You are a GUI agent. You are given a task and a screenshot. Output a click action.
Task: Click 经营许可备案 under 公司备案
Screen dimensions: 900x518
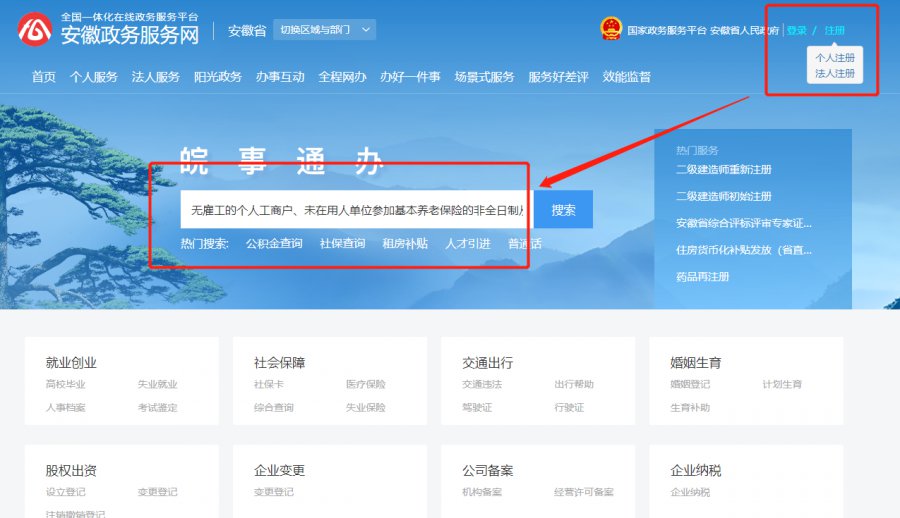tap(584, 492)
